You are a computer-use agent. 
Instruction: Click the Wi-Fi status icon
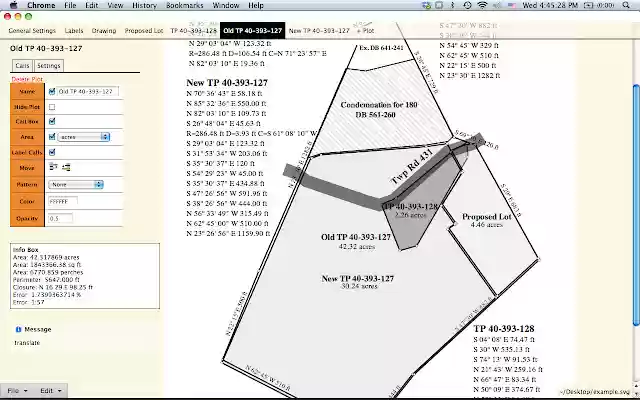tap(482, 5)
